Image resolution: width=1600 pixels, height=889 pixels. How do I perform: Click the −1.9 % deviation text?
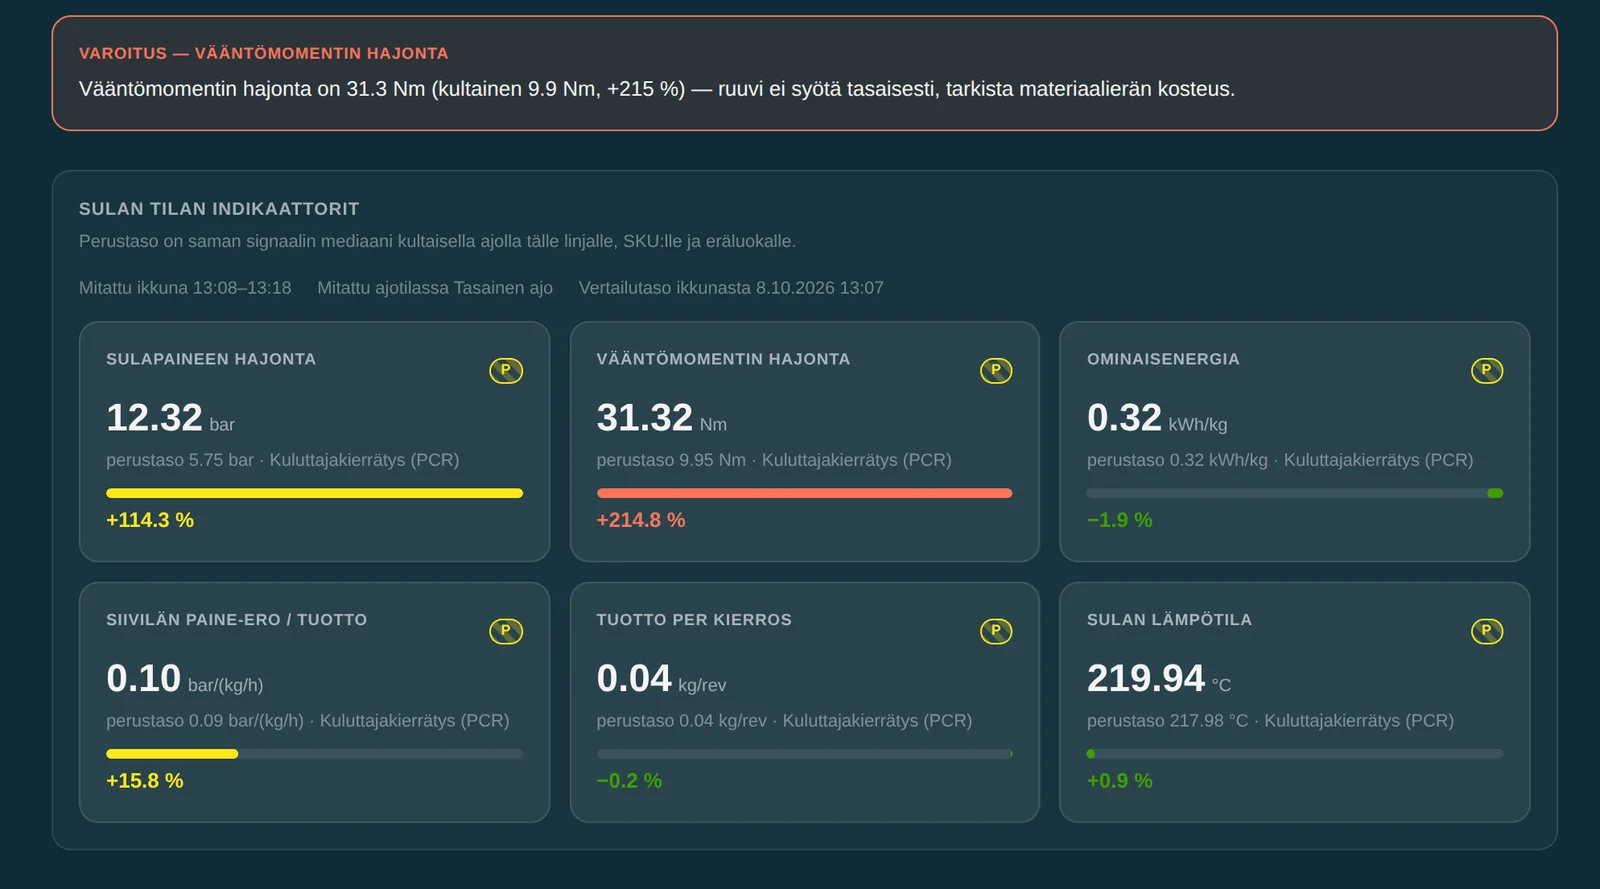pyautogui.click(x=1120, y=520)
